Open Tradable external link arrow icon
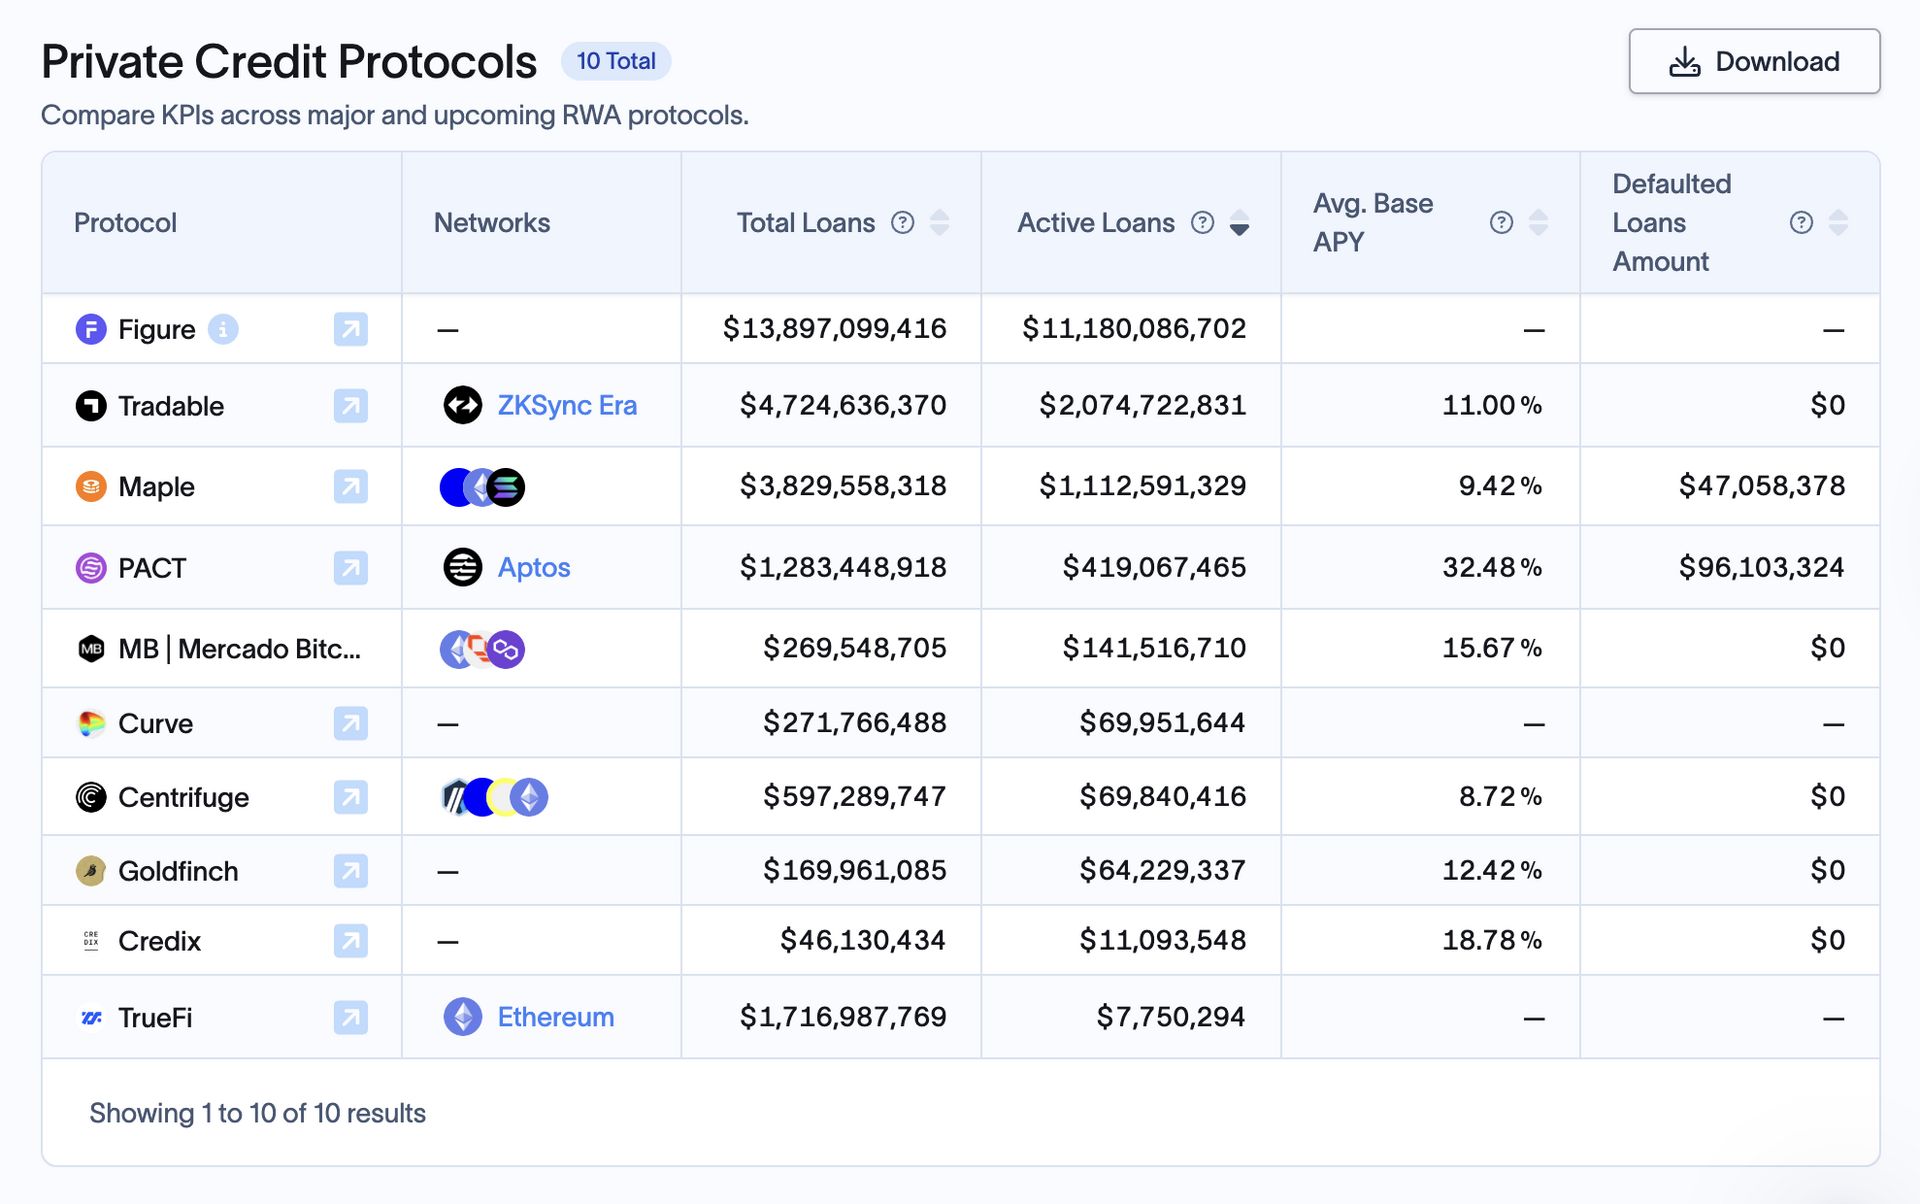Viewport: 1920px width, 1204px height. pos(350,406)
